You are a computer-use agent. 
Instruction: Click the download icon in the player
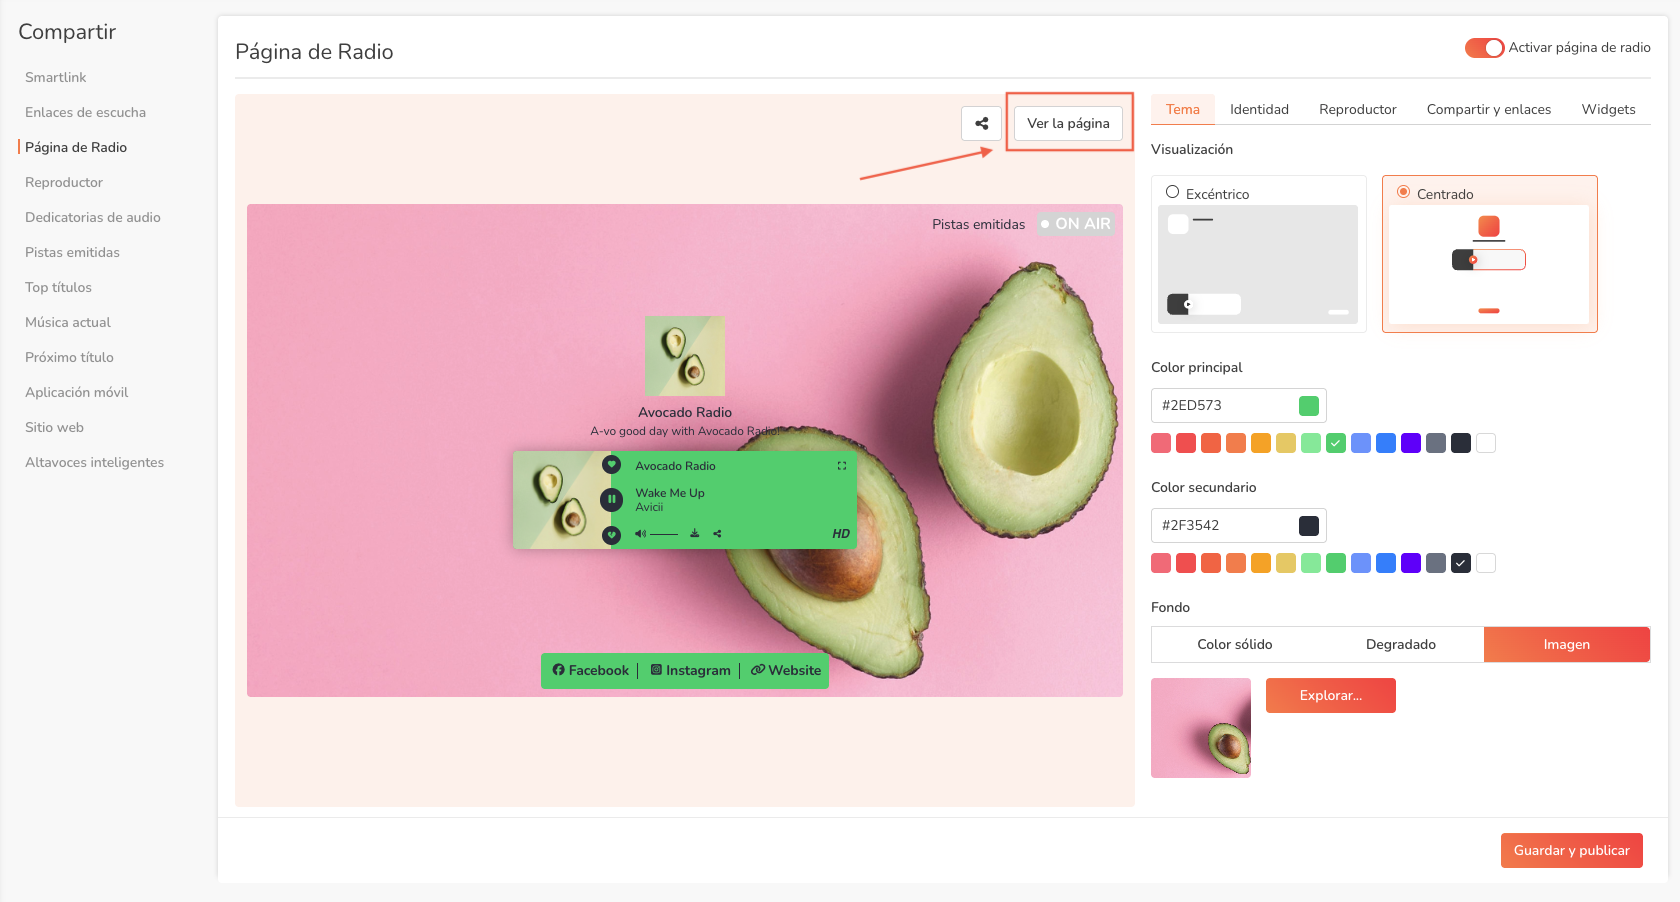tap(695, 534)
